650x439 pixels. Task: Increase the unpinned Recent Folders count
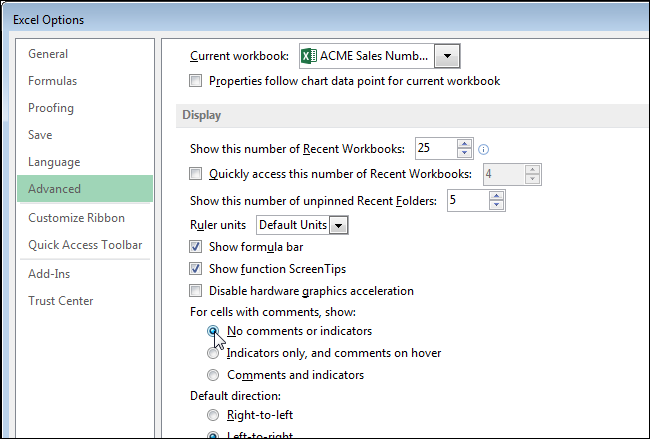497,196
